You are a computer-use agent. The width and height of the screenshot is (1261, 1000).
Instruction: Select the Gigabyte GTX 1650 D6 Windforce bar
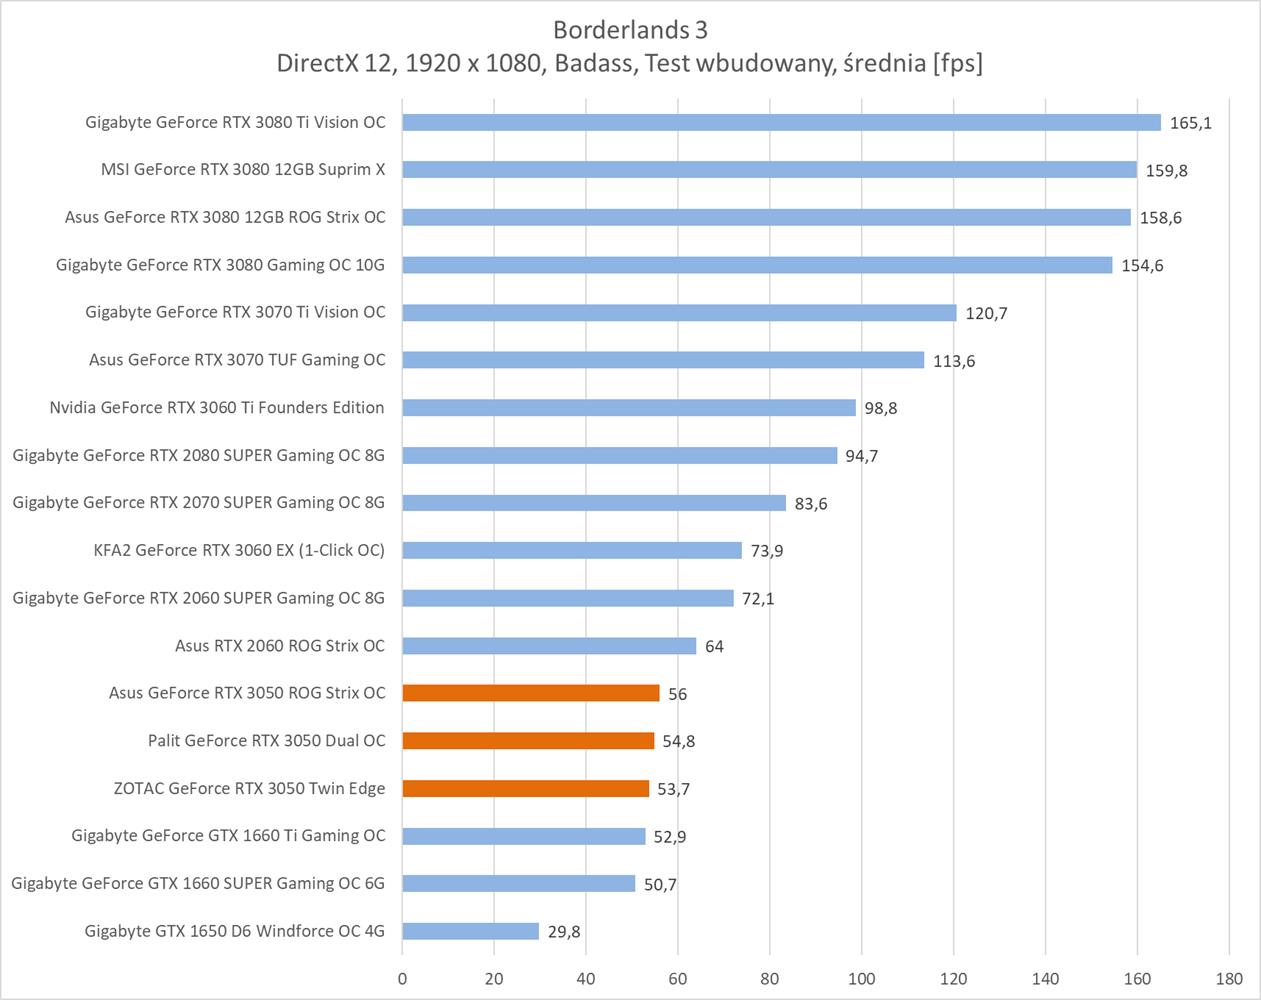coord(471,931)
